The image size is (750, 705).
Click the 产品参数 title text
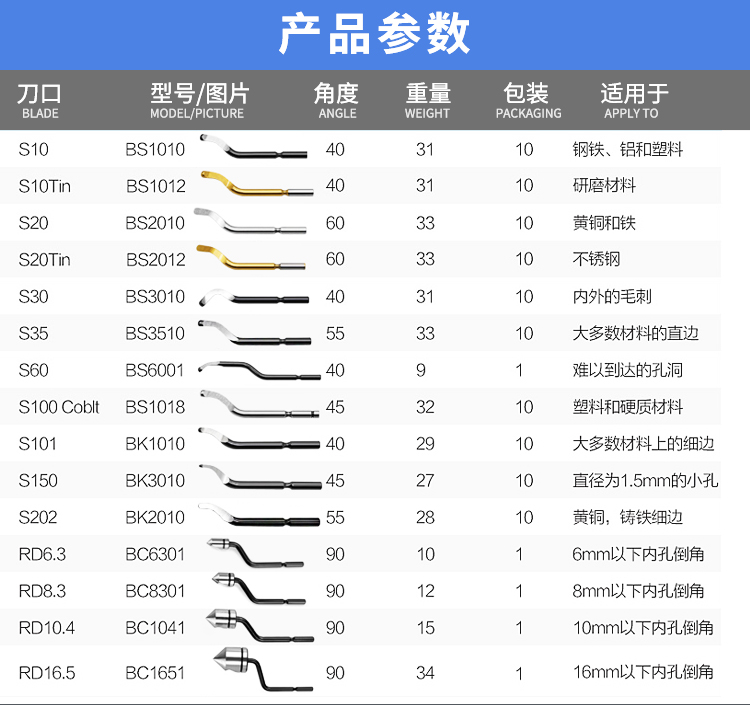point(375,33)
